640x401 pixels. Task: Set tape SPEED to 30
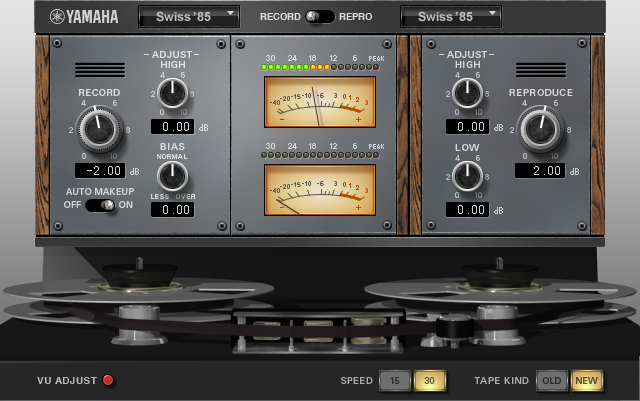(x=429, y=381)
